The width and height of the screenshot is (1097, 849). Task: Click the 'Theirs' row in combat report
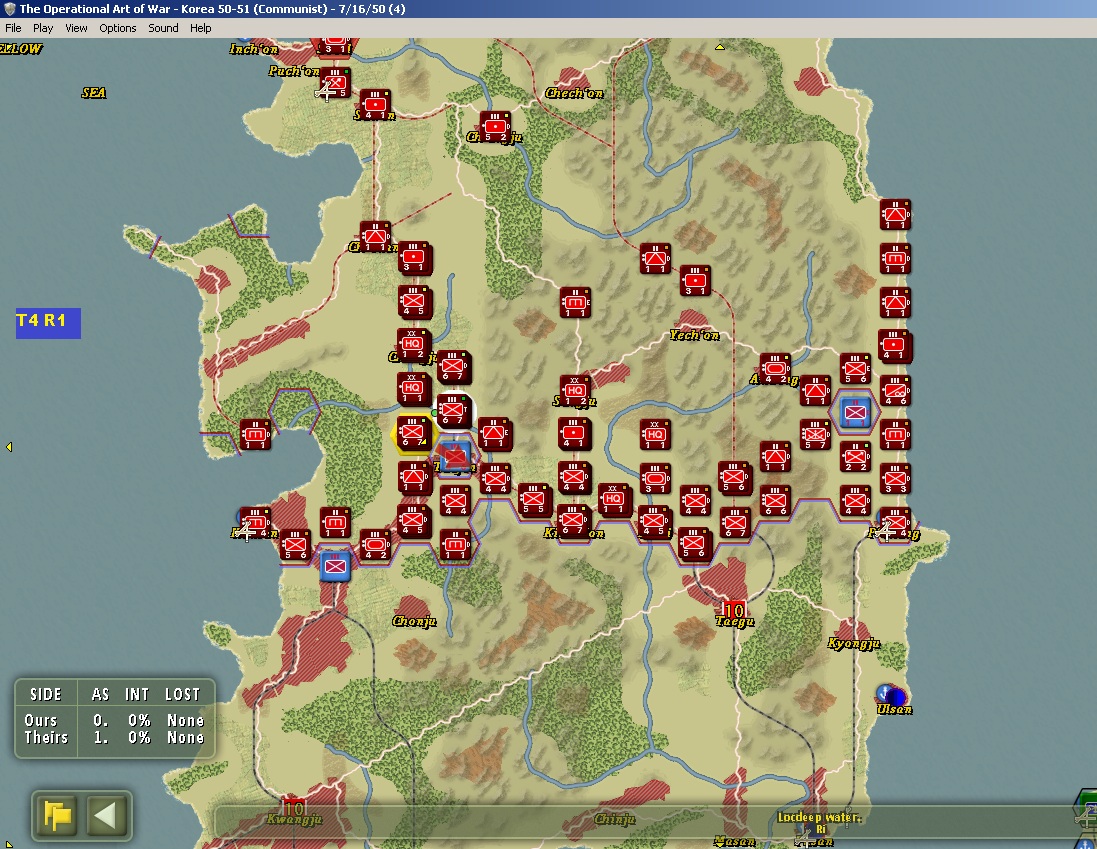[x=114, y=737]
